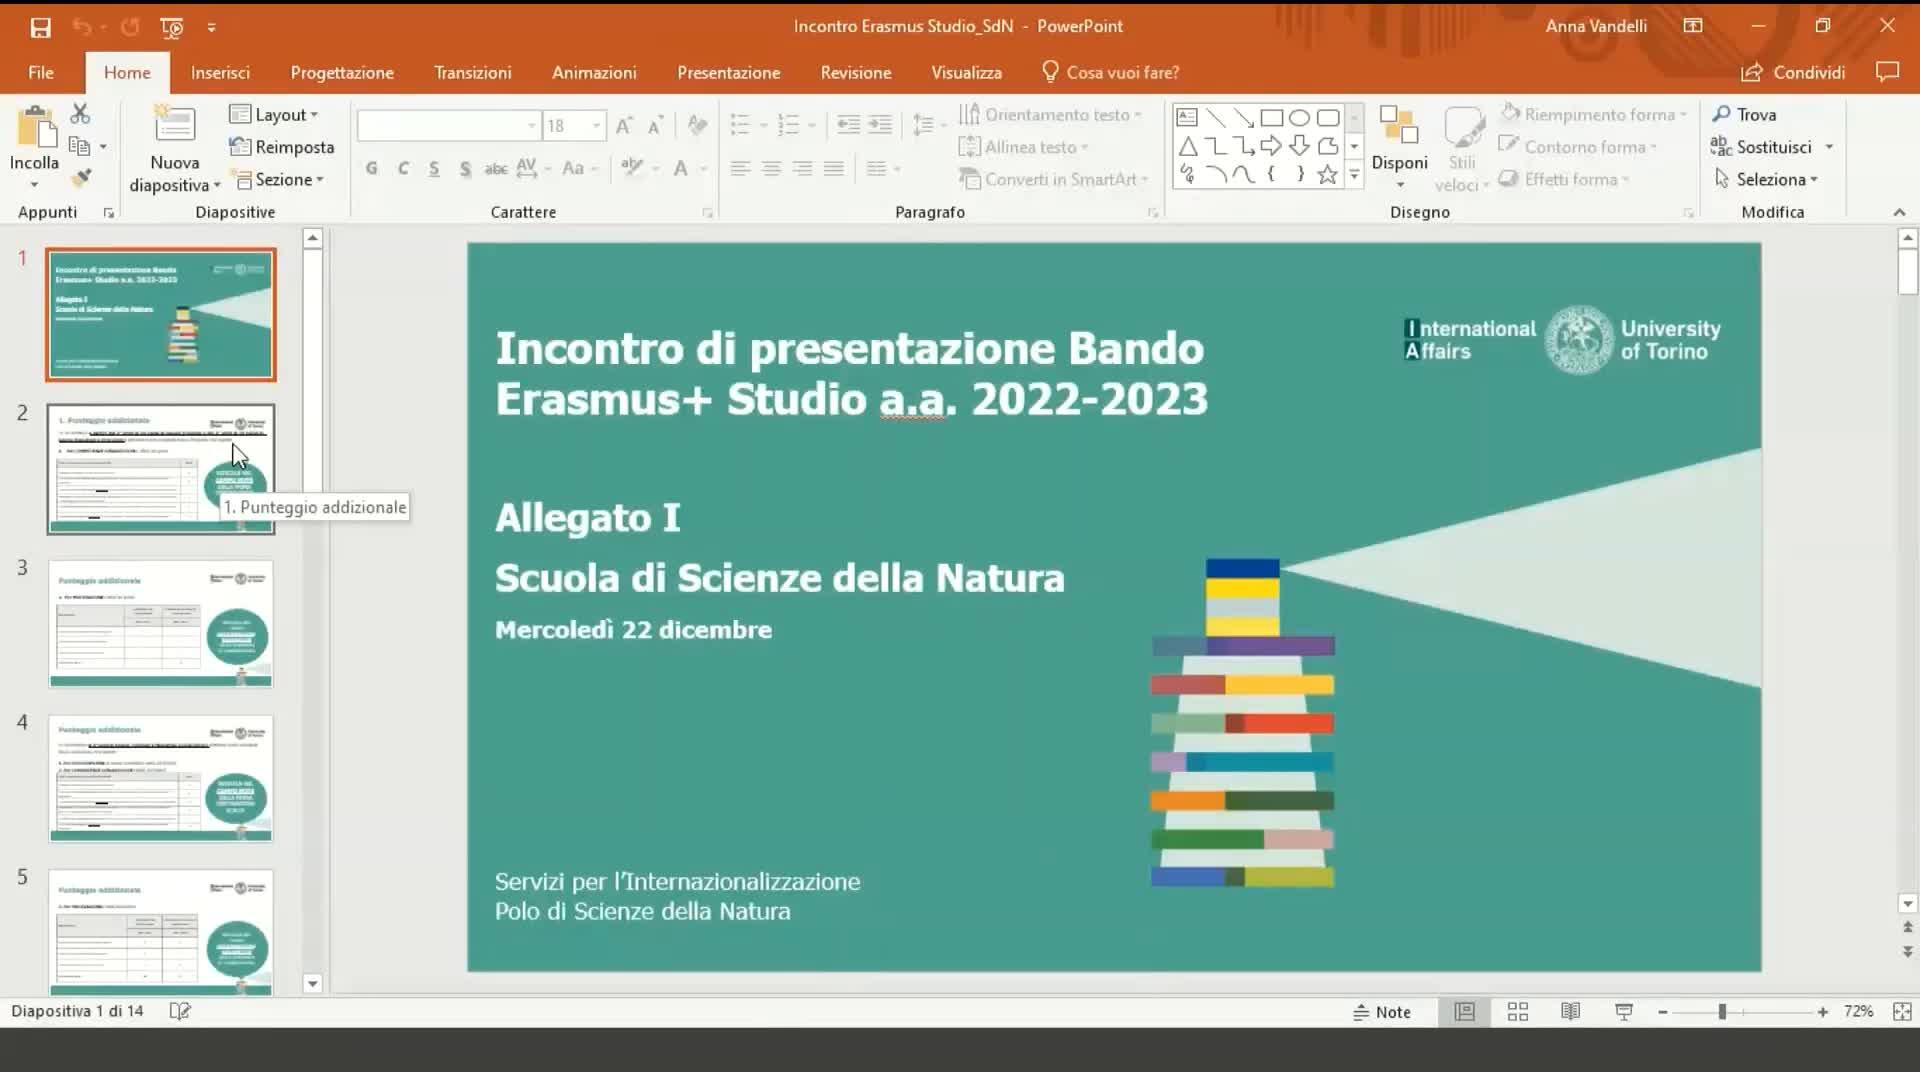Viewport: 1920px width, 1072px height.
Task: Click the Redo icon in Quick Access toolbar
Action: tap(130, 27)
